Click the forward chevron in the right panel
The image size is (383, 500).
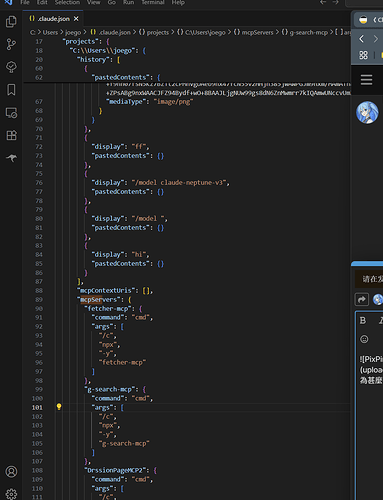376,39
